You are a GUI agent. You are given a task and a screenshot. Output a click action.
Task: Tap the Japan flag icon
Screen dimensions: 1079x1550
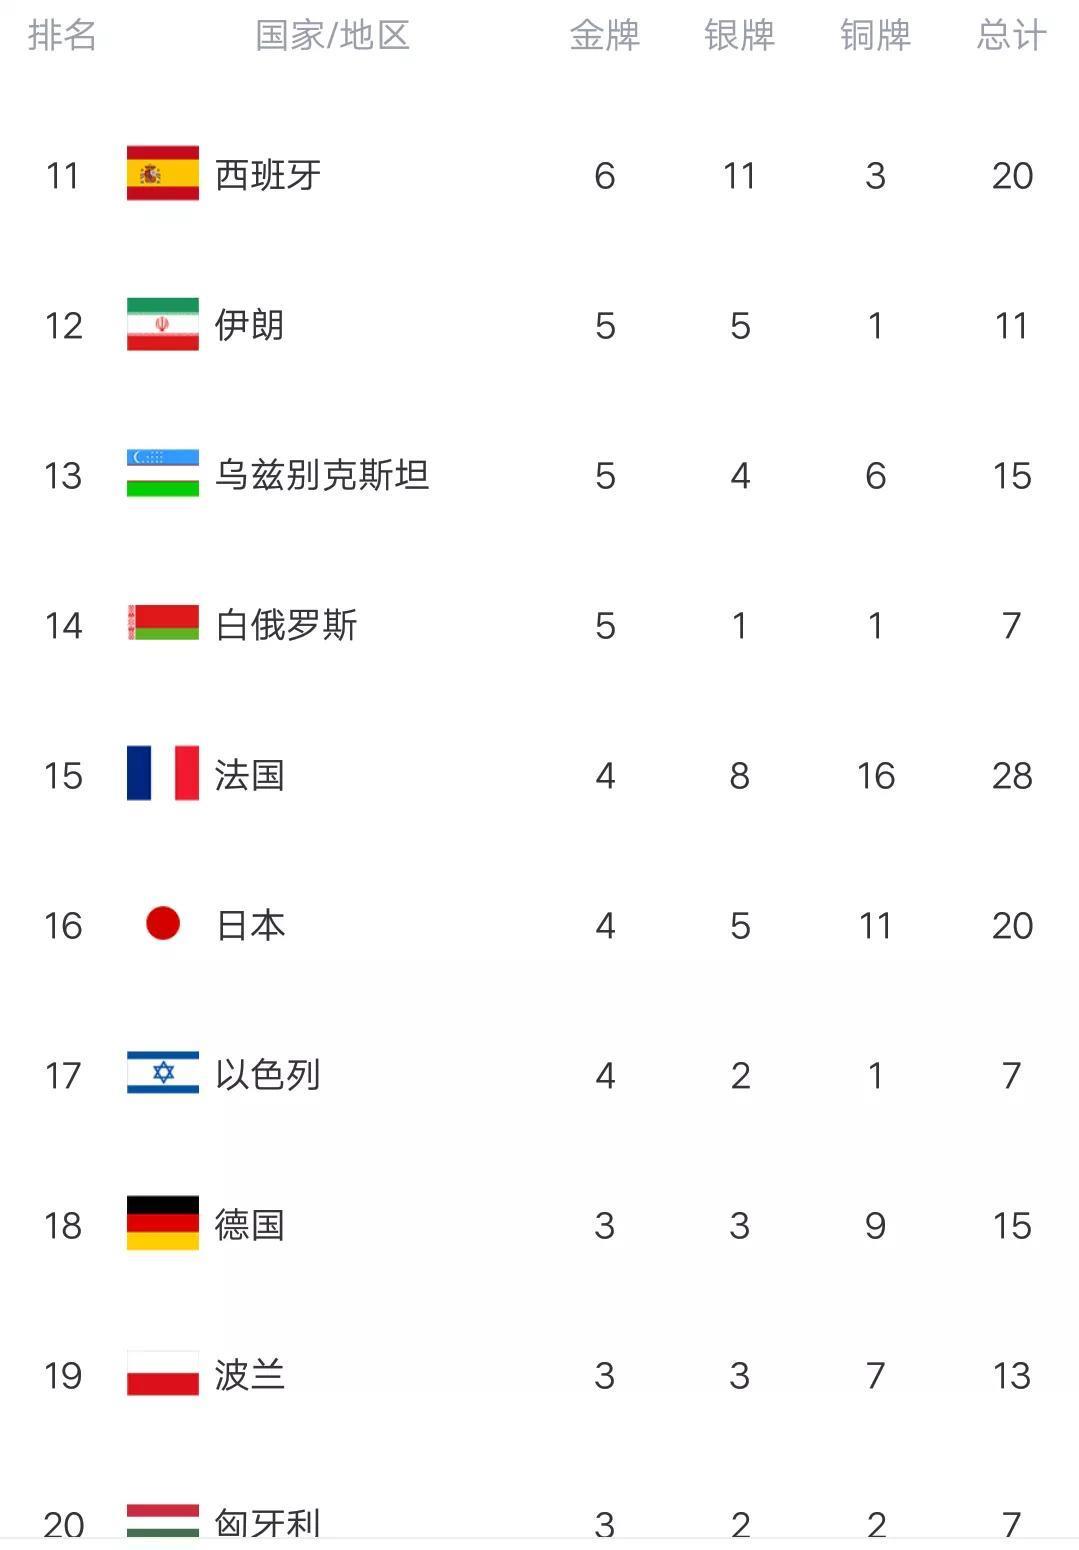tap(162, 923)
